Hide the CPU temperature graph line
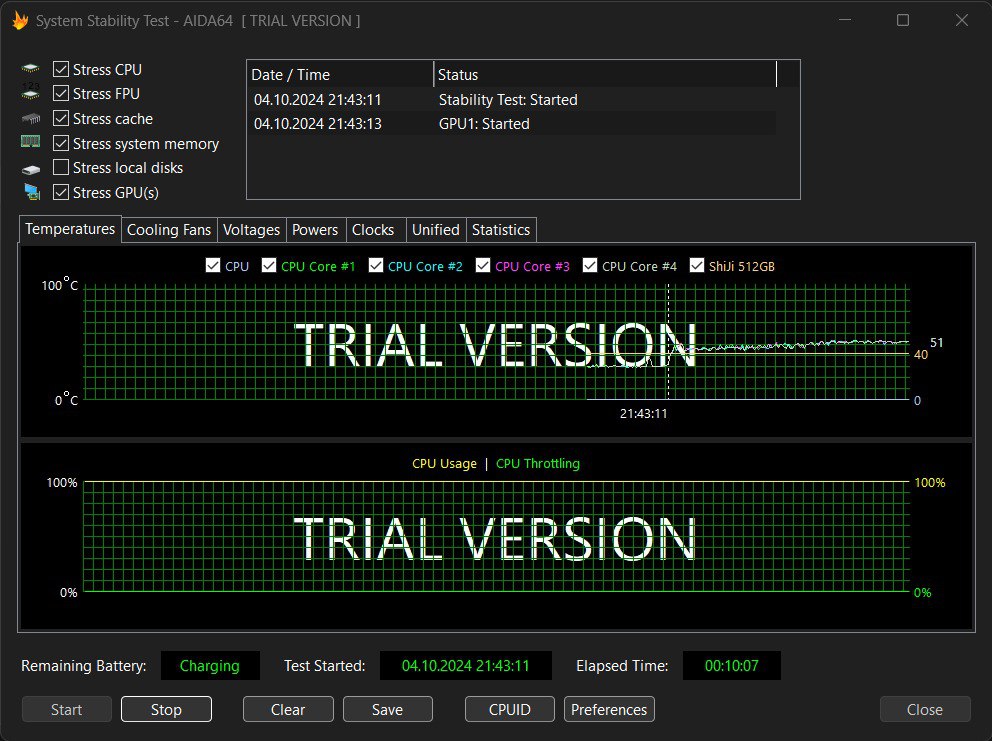 [213, 265]
